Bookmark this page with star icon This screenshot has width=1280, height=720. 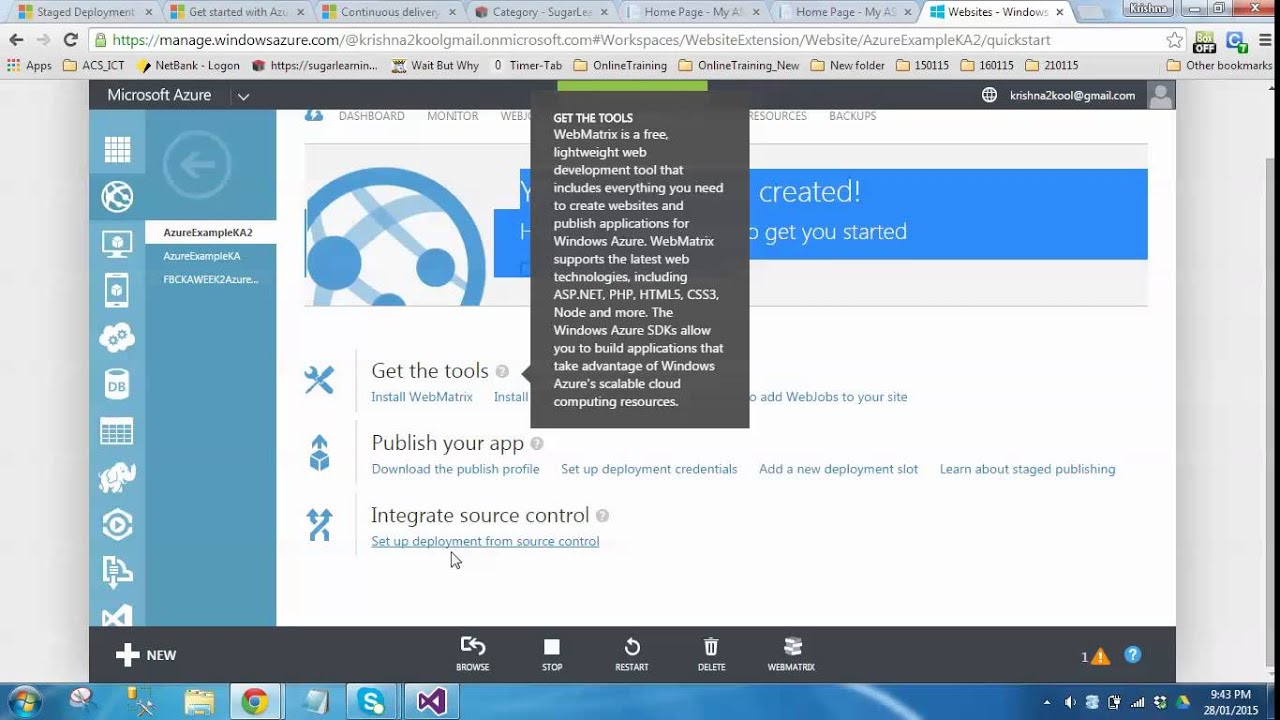(1175, 40)
